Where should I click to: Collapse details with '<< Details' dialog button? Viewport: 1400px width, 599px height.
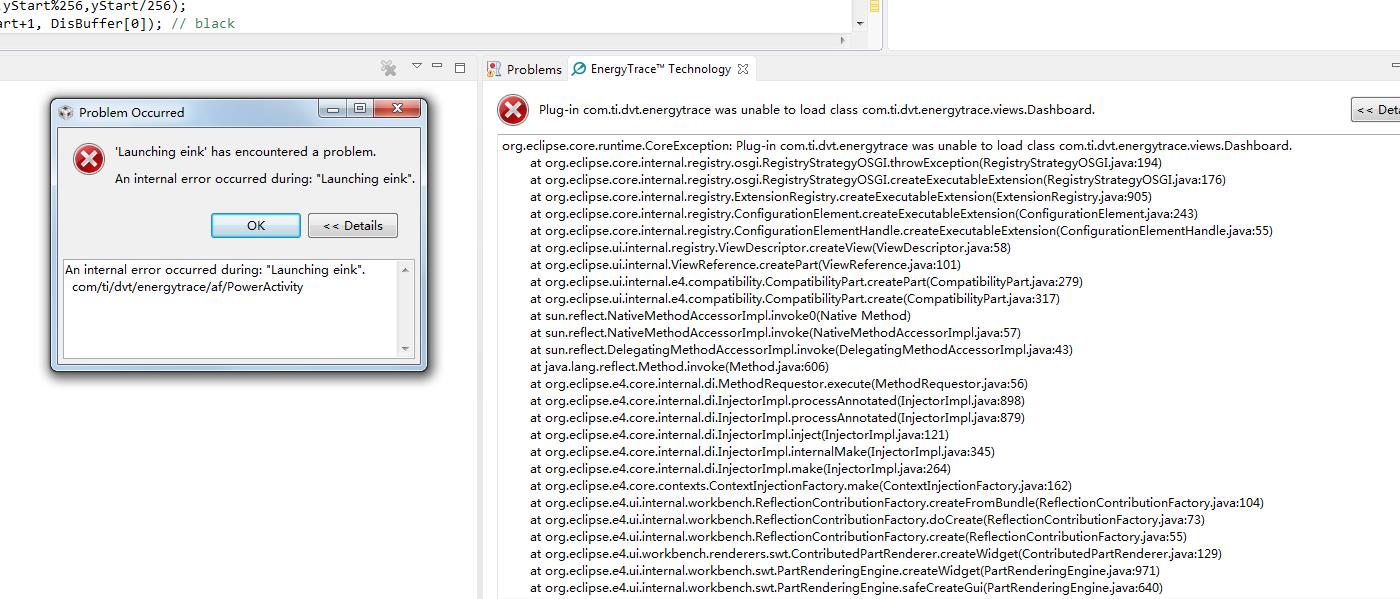(353, 225)
